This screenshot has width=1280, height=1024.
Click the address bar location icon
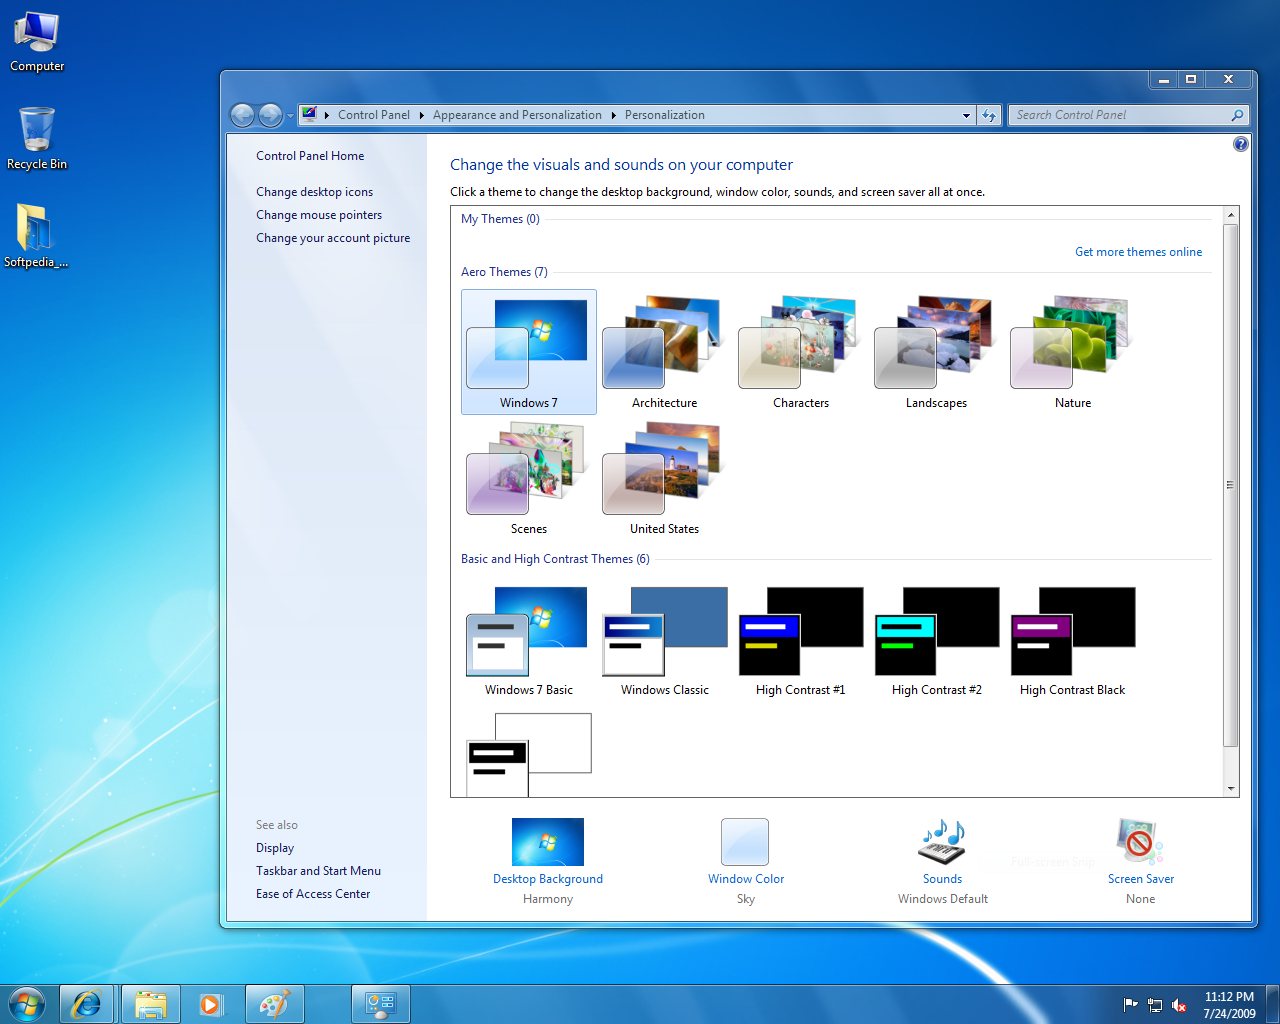click(310, 114)
